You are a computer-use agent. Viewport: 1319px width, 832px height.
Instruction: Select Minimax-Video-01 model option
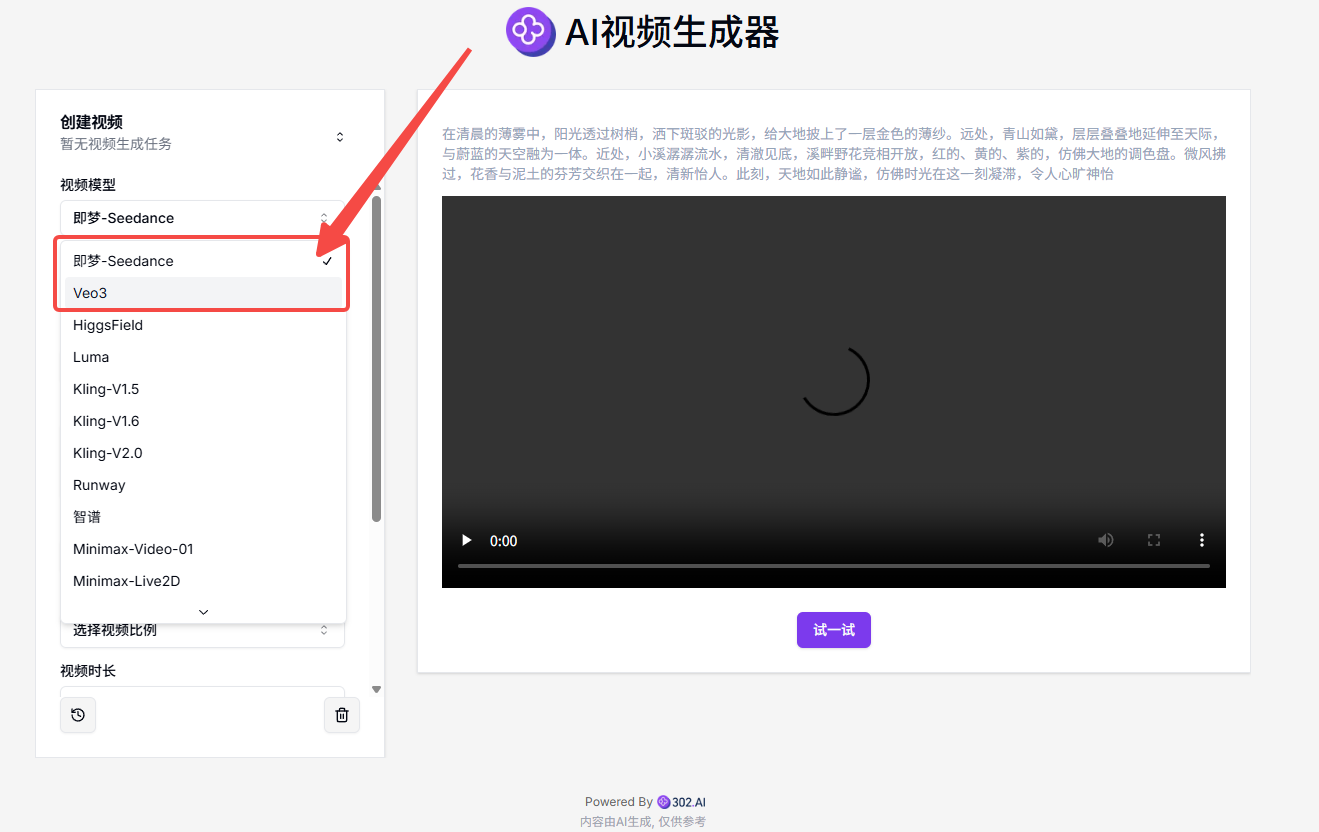[x=204, y=549]
